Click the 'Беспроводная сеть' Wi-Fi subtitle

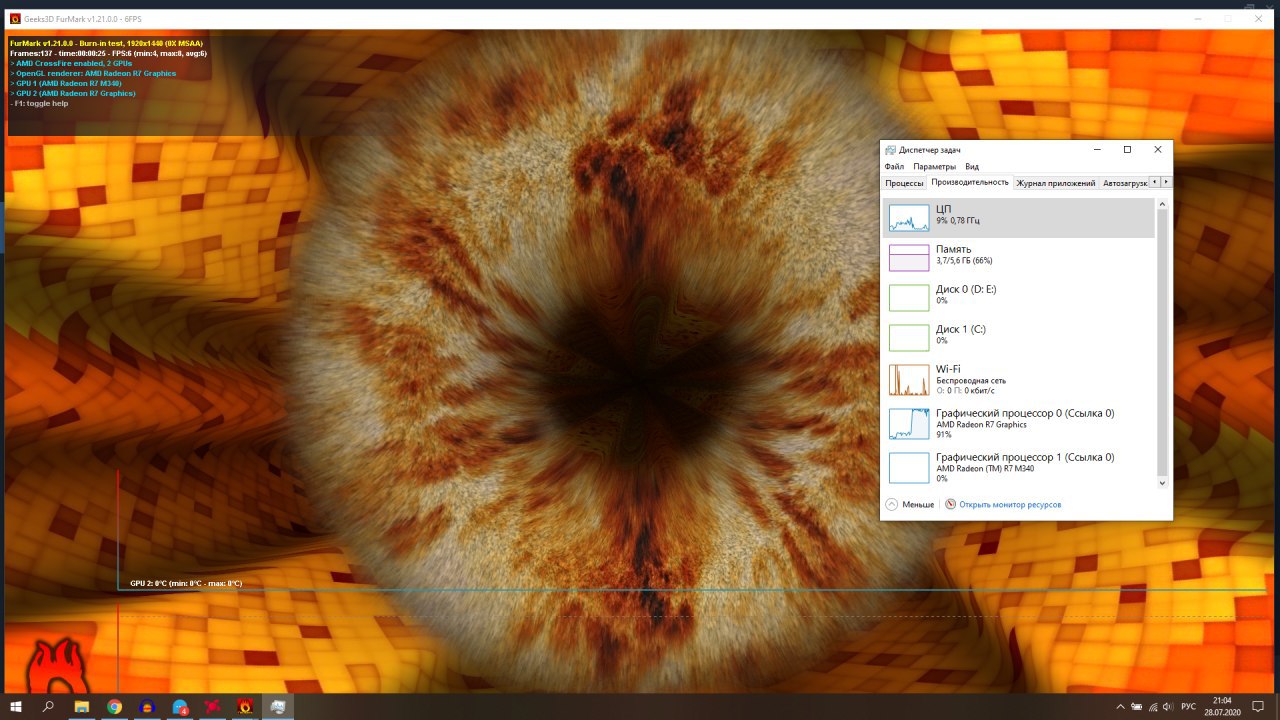pos(971,381)
